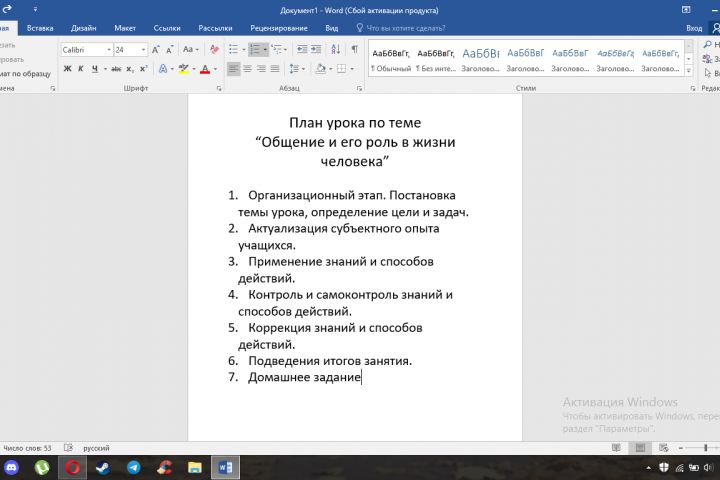
Task: Expand the highlight color dropdown arrow
Action: coord(194,69)
